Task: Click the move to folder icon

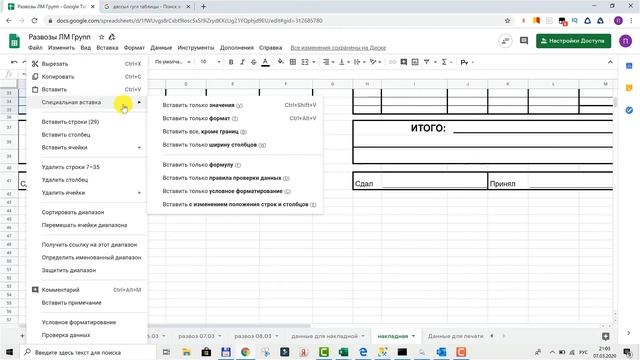Action: [x=111, y=37]
